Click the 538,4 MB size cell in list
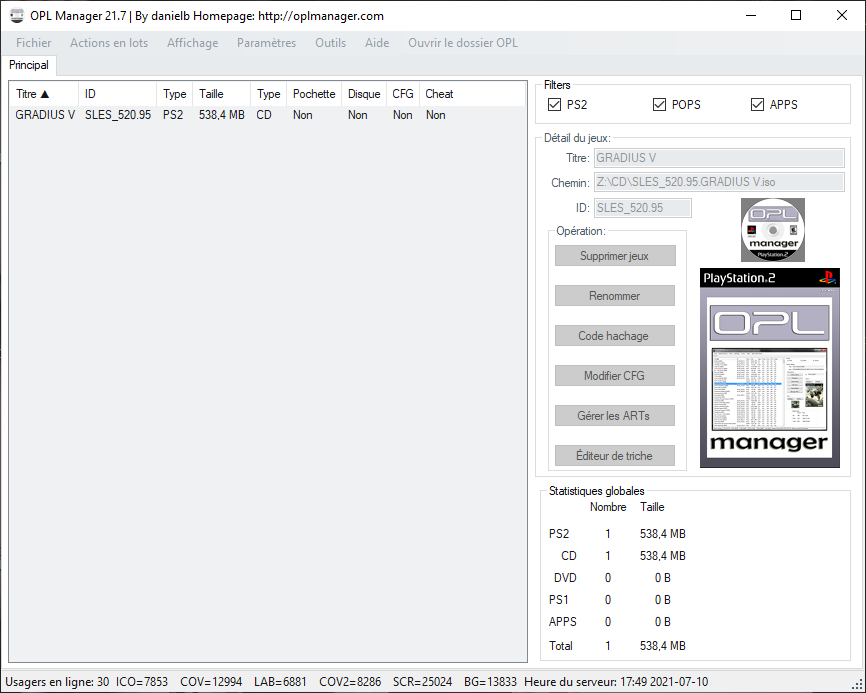866x693 pixels. 221,115
